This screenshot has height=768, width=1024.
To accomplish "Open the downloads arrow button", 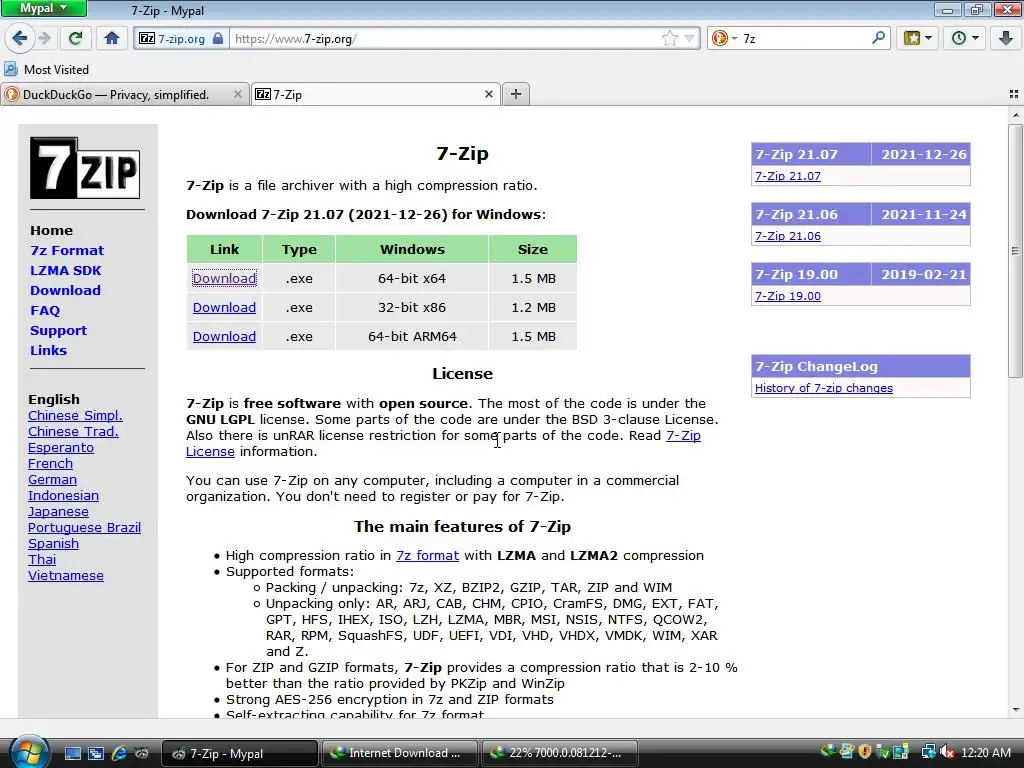I will tap(1006, 39).
